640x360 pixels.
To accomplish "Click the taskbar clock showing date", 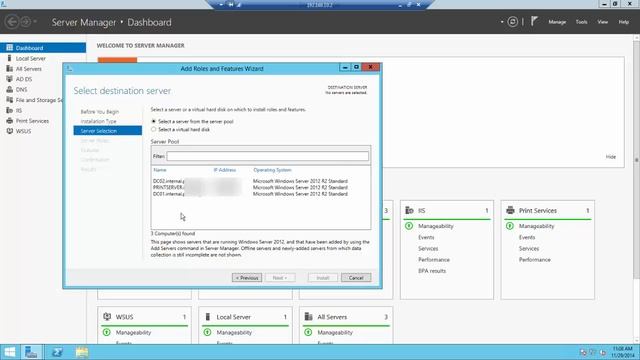I will [623, 352].
